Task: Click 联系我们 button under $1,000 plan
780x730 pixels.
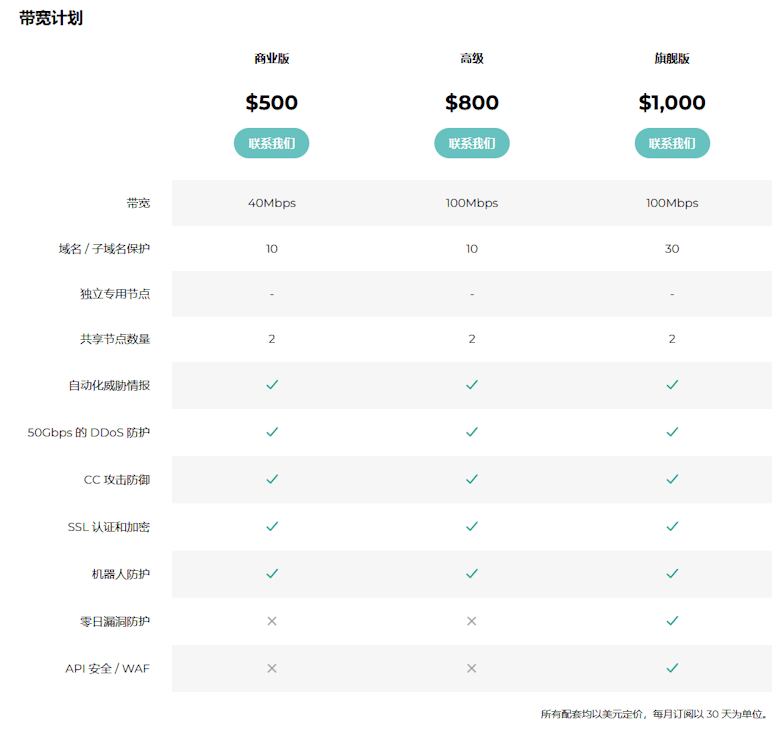Action: [672, 143]
